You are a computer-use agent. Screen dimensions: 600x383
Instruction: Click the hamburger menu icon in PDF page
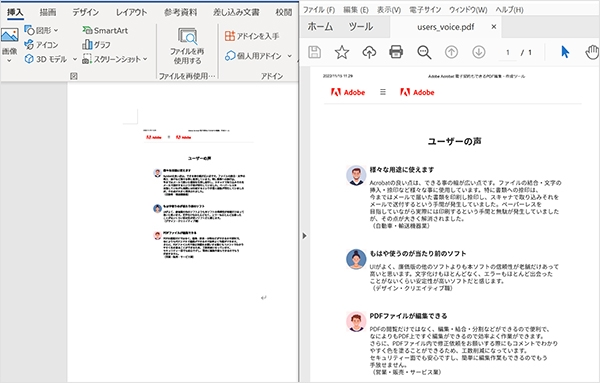[x=383, y=92]
